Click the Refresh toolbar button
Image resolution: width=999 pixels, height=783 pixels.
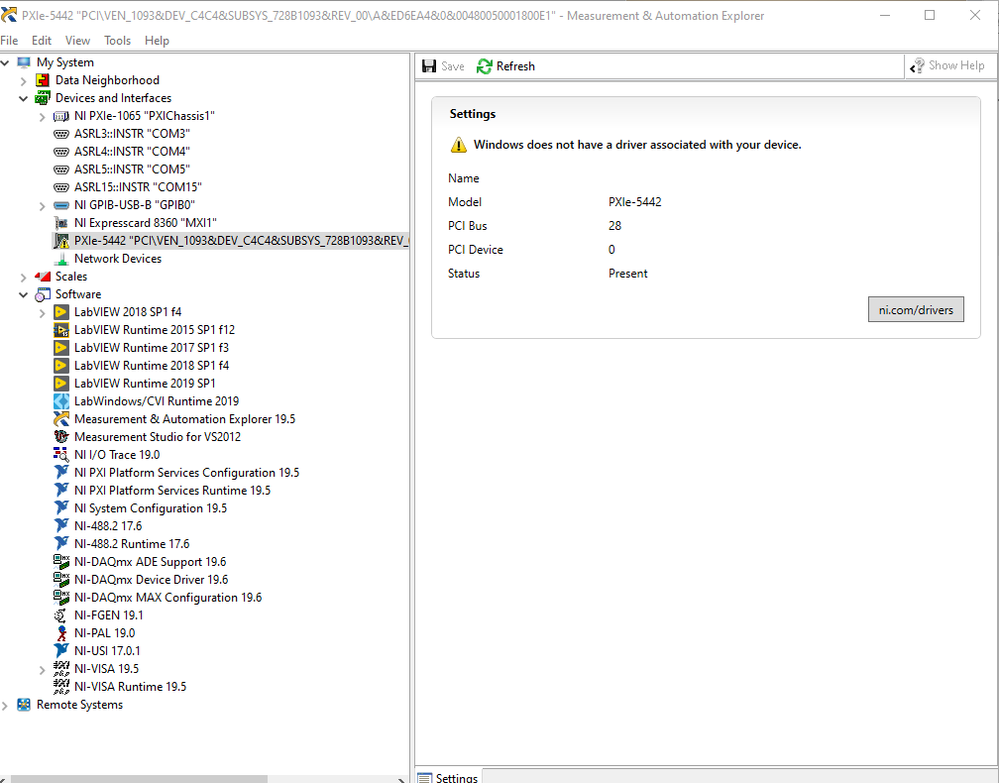tap(506, 66)
